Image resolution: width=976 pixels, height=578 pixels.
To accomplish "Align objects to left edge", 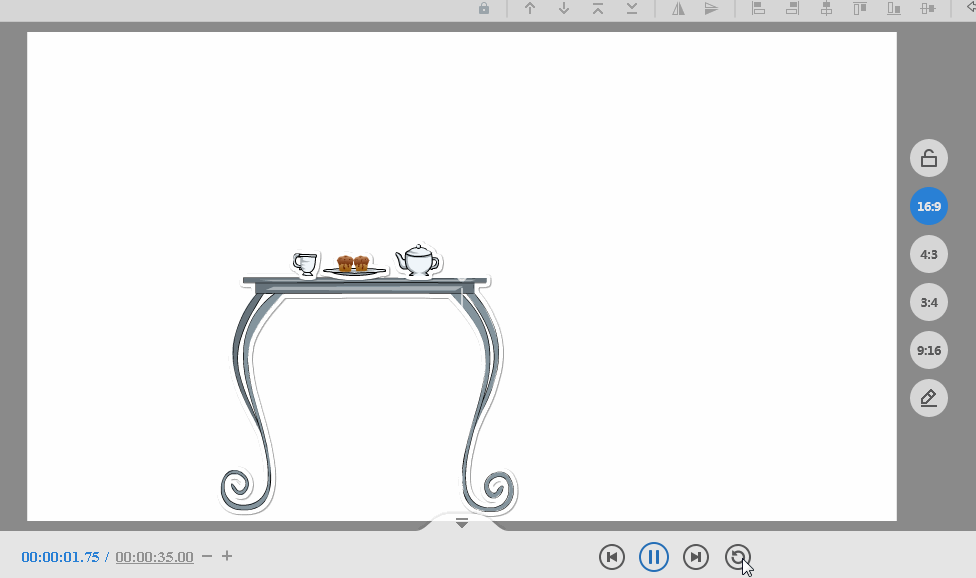I will pos(758,8).
